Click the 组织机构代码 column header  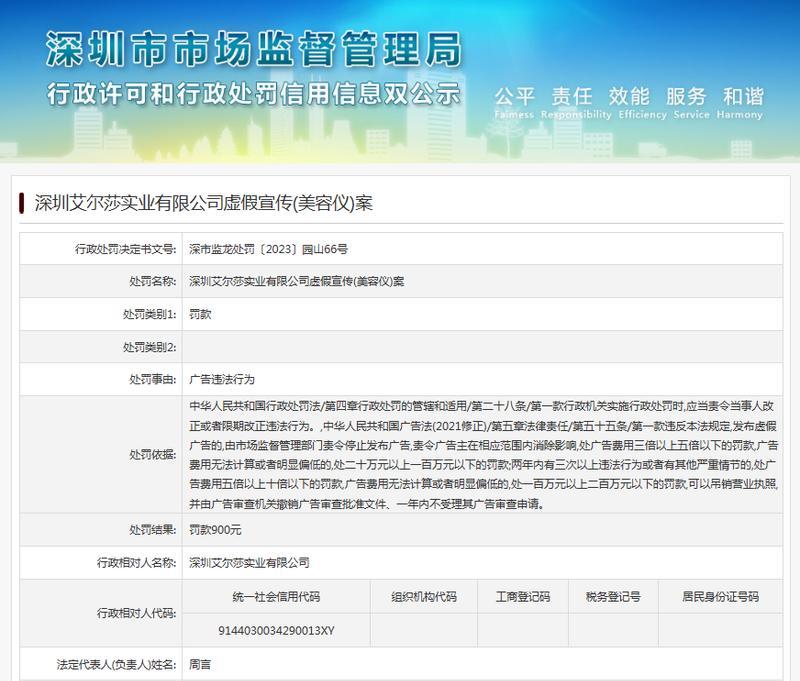(x=423, y=596)
